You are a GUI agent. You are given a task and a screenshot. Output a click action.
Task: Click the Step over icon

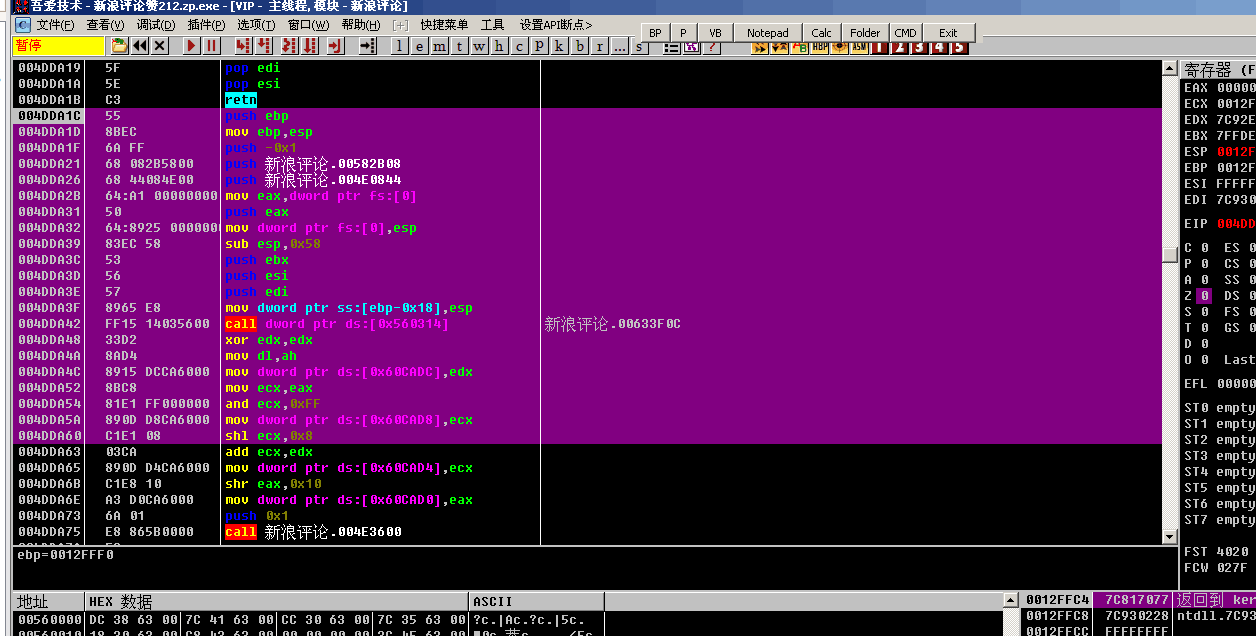[264, 46]
